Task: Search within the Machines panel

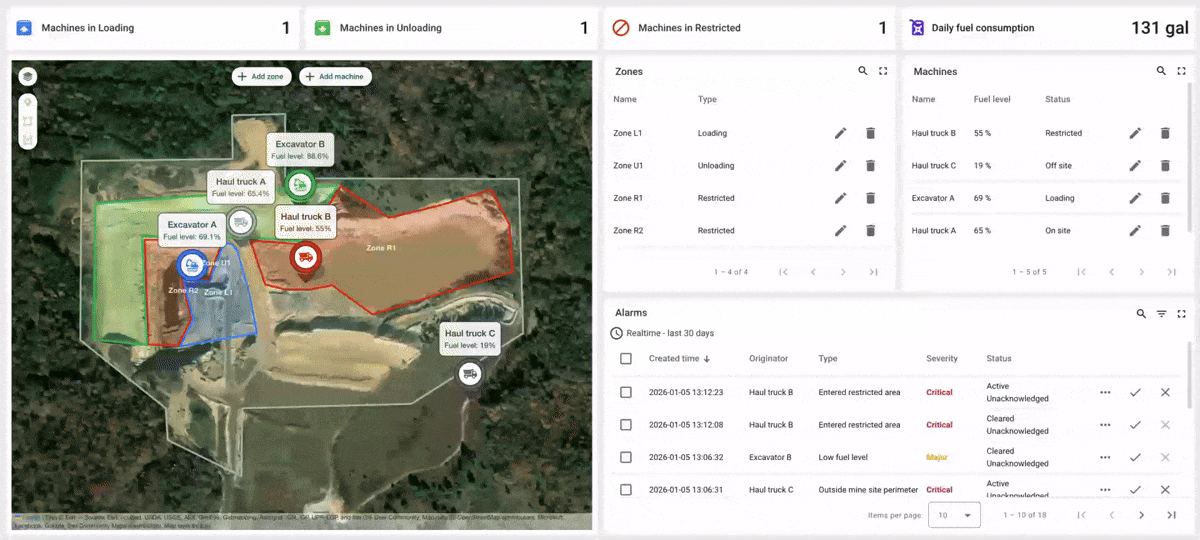Action: 1161,71
